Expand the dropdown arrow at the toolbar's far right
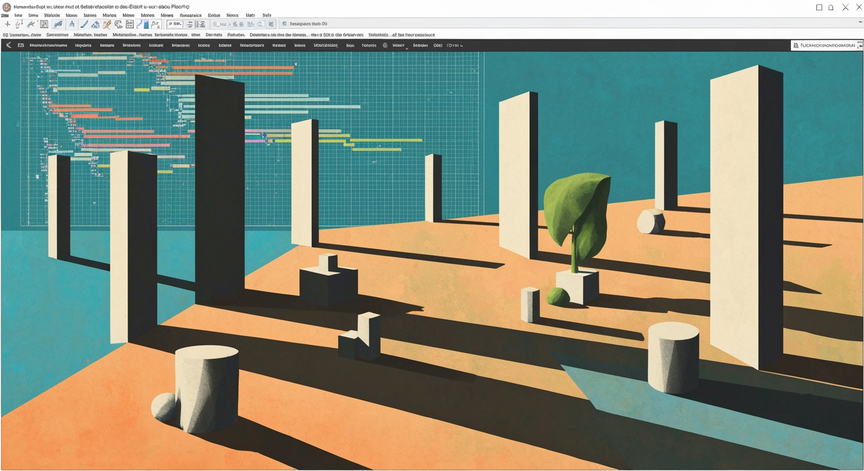Screen dimensions: 864x471 point(860,23)
